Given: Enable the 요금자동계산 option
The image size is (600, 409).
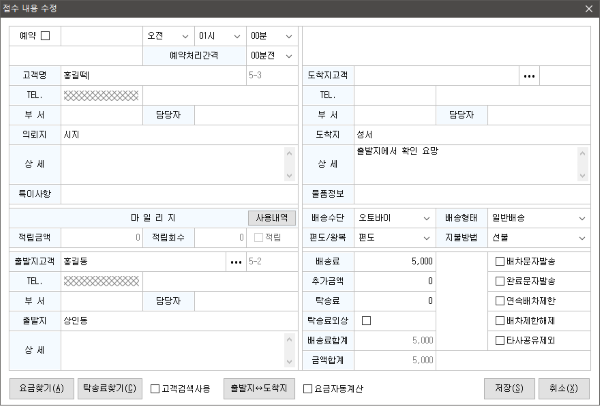Looking at the screenshot, I should tap(308, 388).
